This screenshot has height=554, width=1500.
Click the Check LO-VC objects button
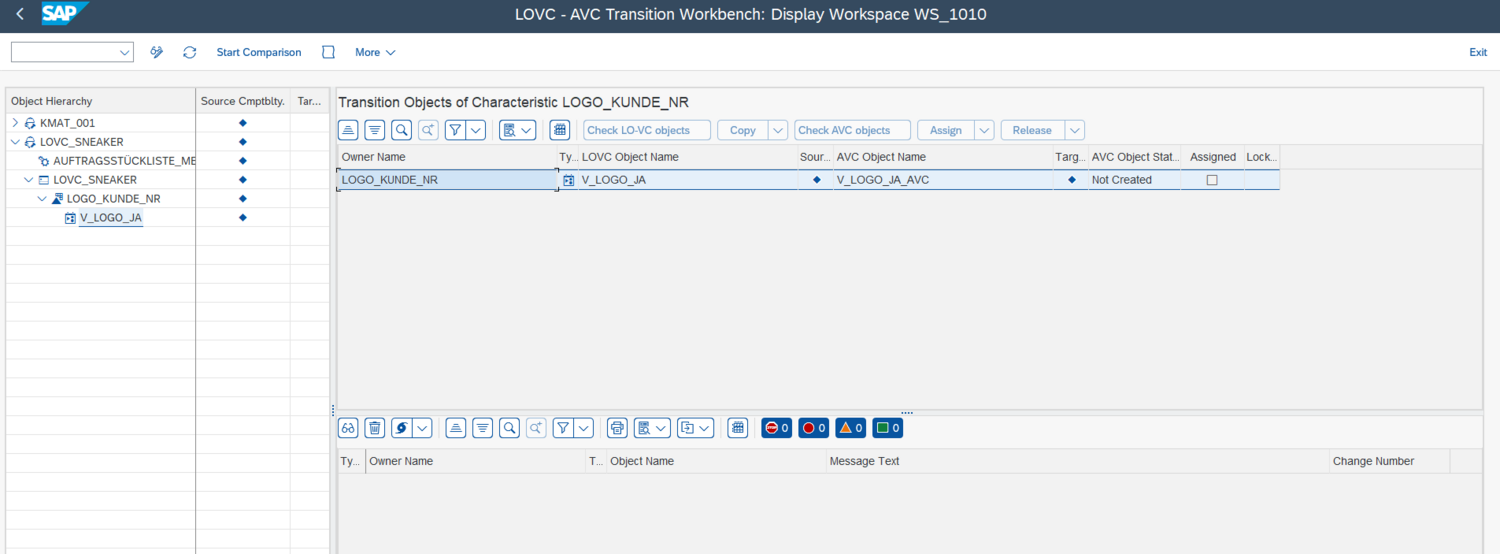point(647,130)
